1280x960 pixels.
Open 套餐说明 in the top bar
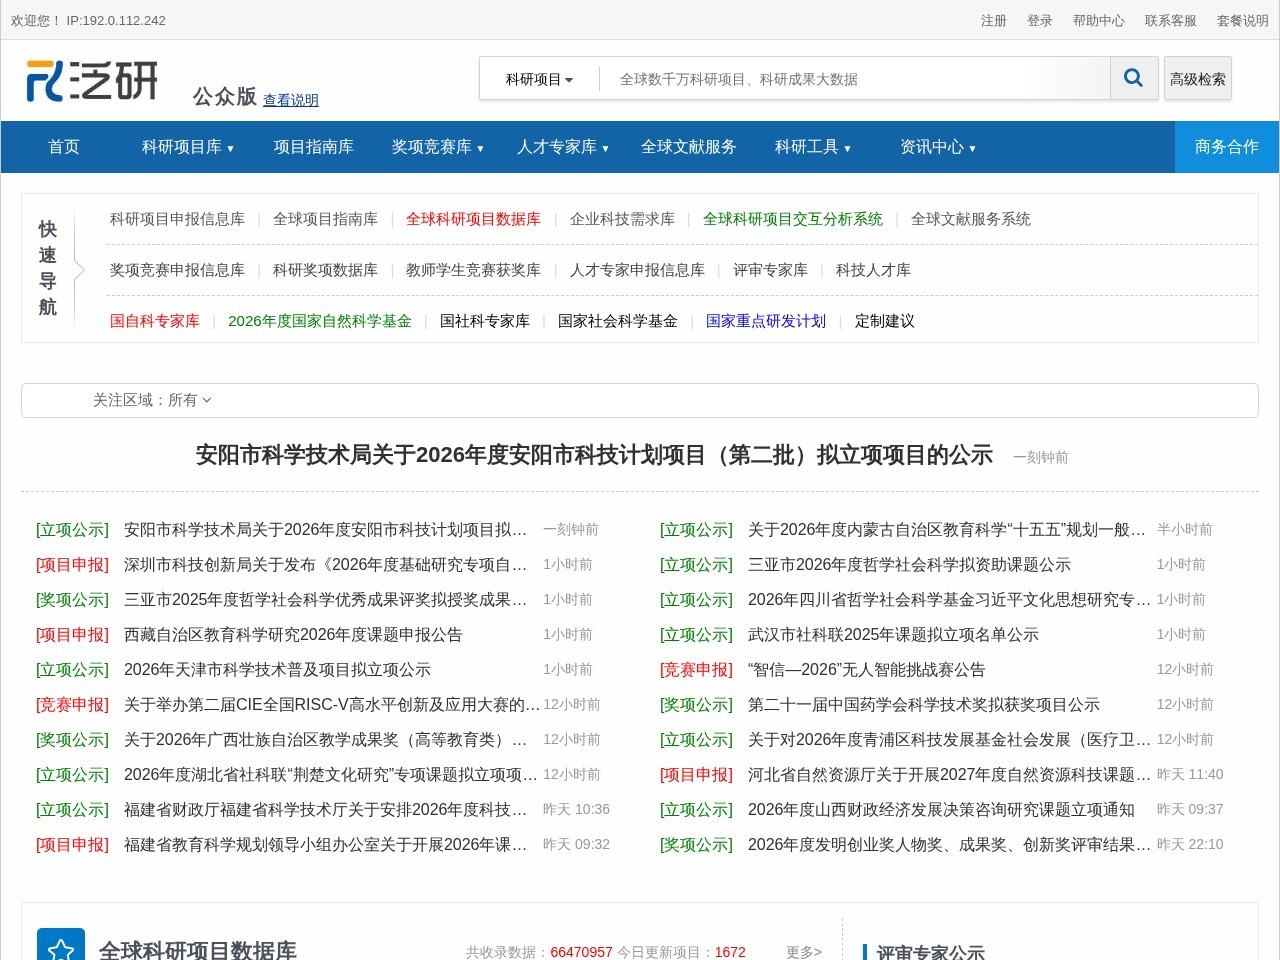(x=1243, y=20)
